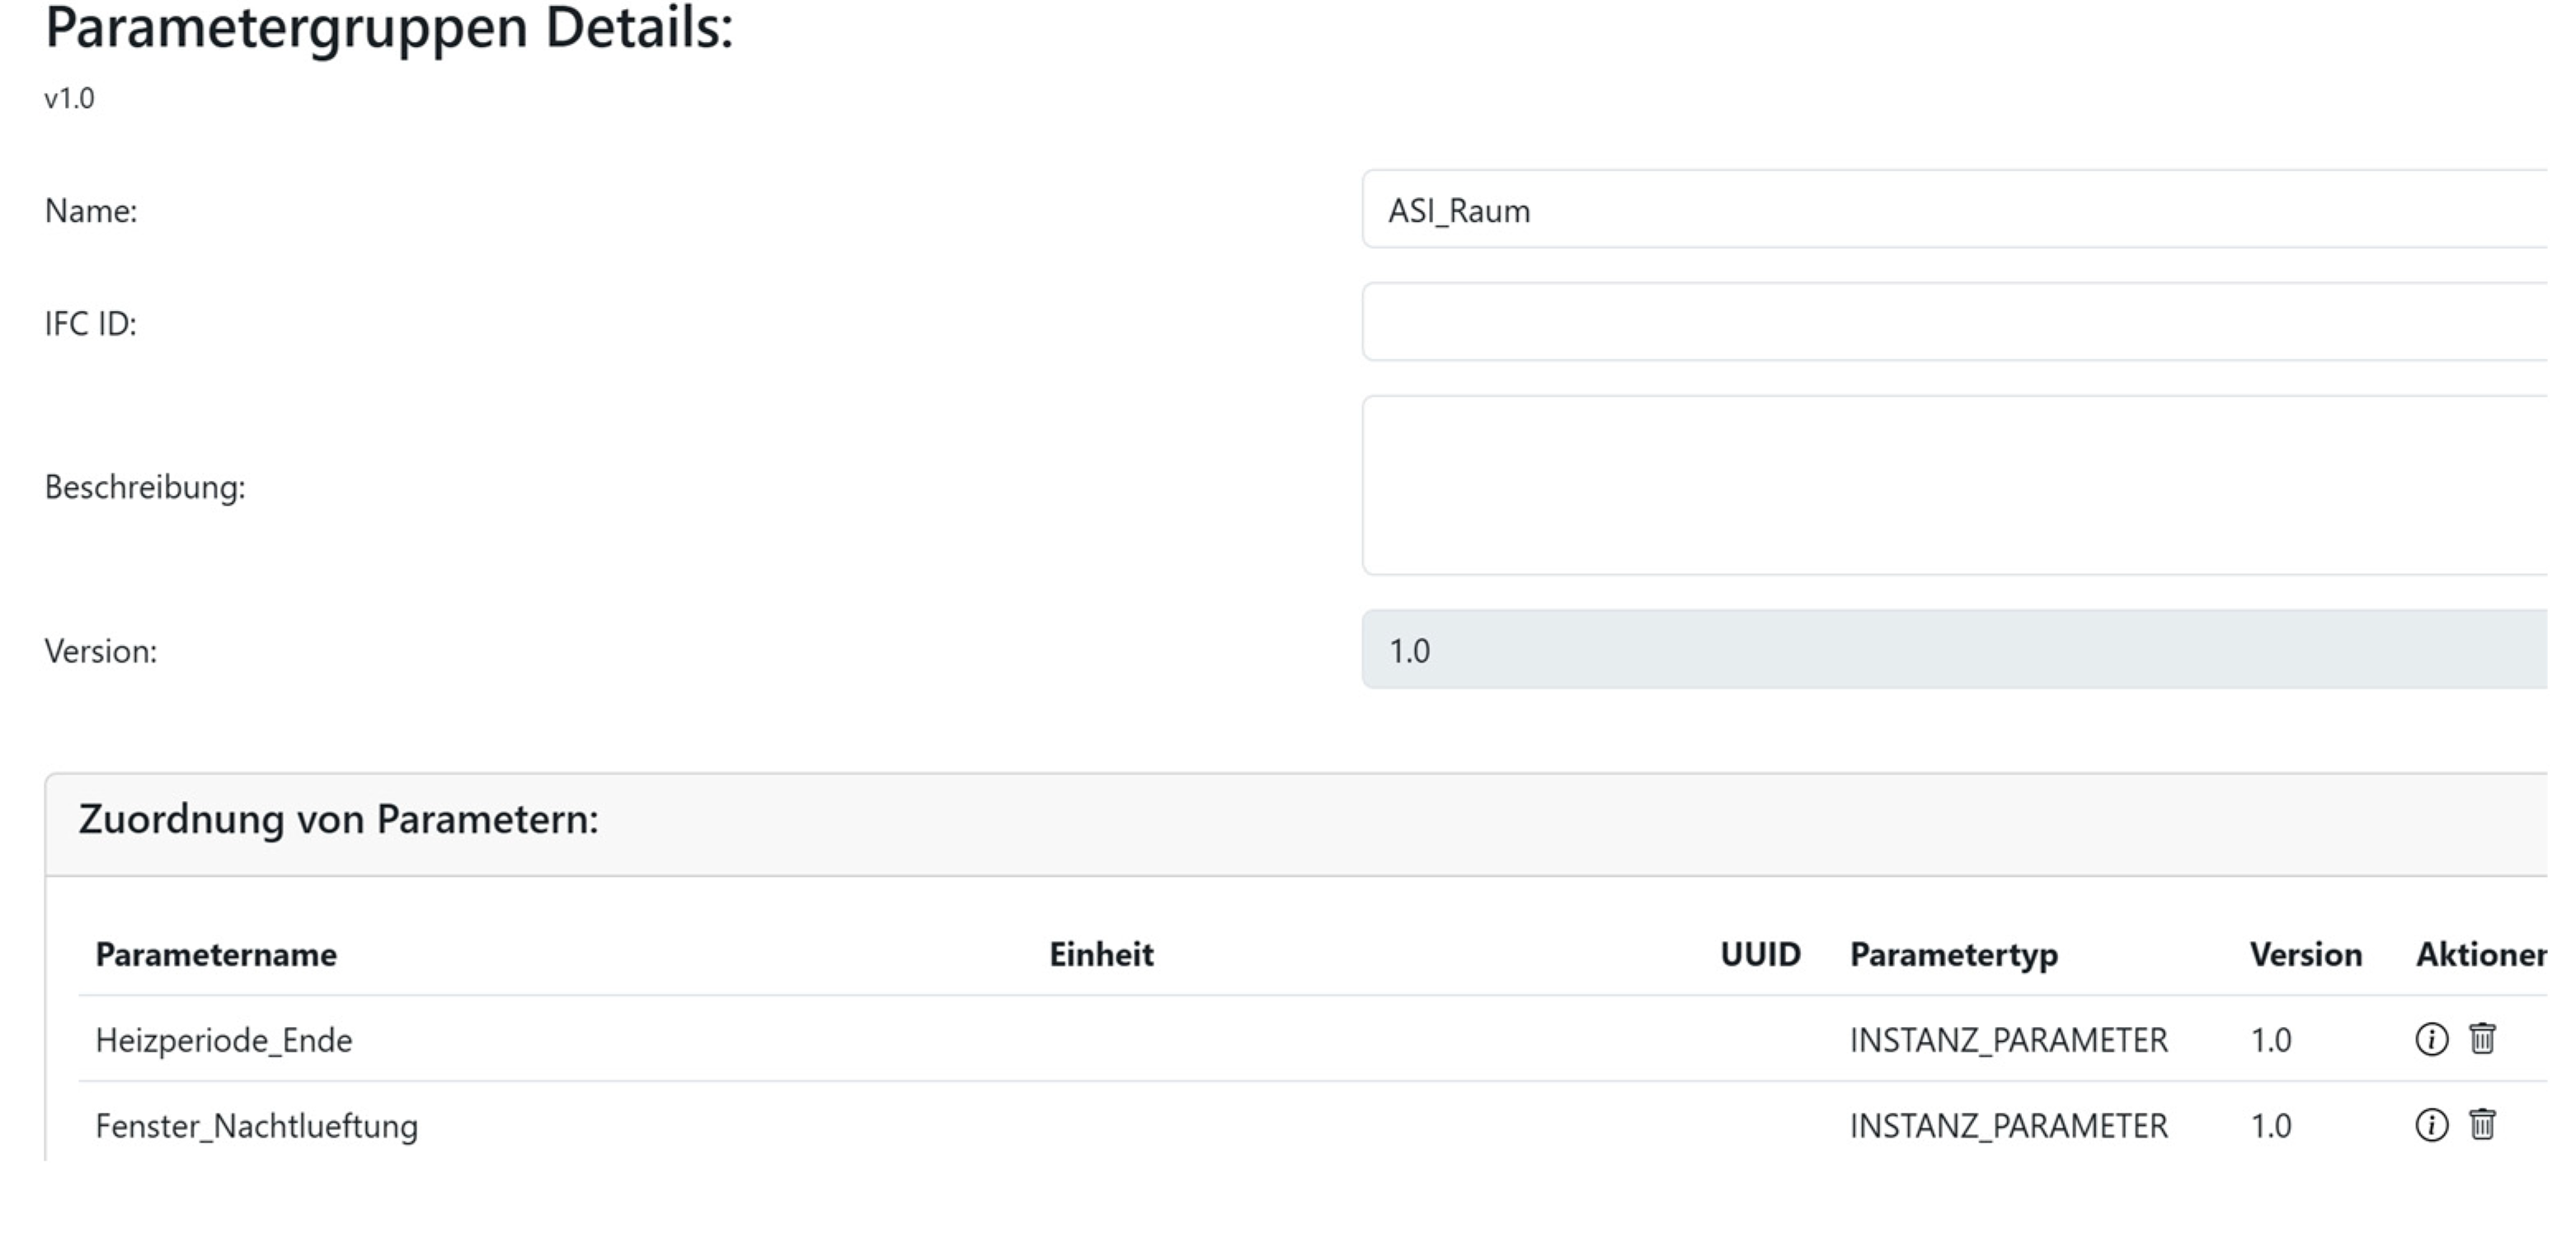Click the disabled Version field 1.0
The width and height of the screenshot is (2576, 1239).
point(1950,650)
